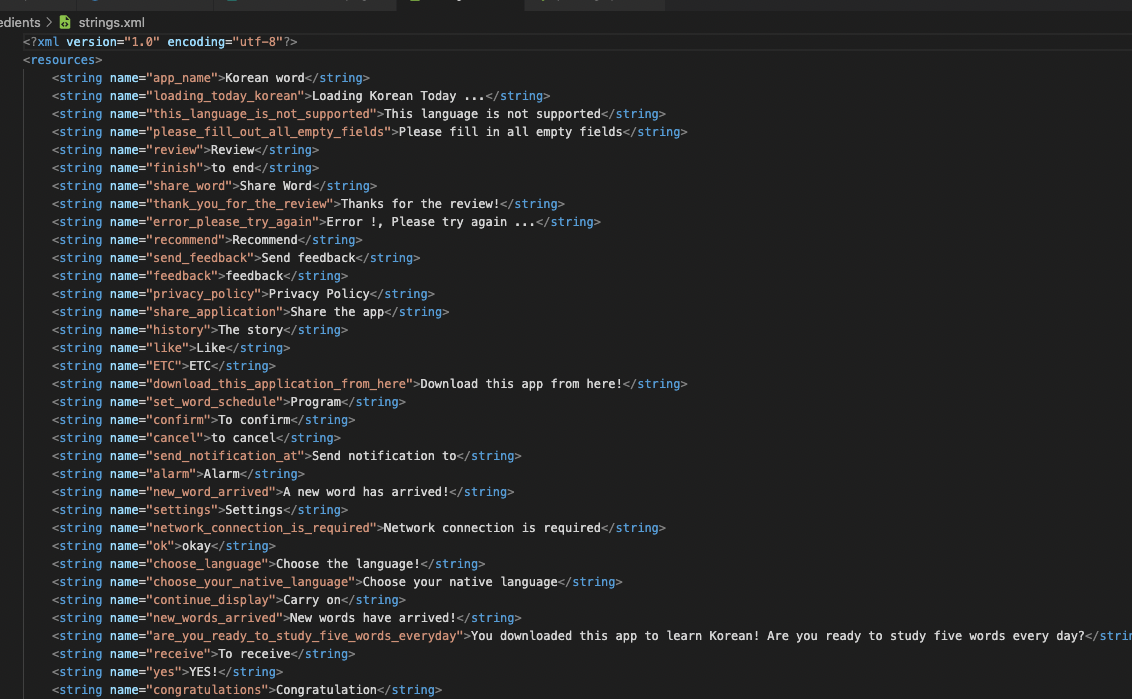Image resolution: width=1132 pixels, height=699 pixels.
Task: Switch to the active editor tab at top
Action: tap(460, 5)
